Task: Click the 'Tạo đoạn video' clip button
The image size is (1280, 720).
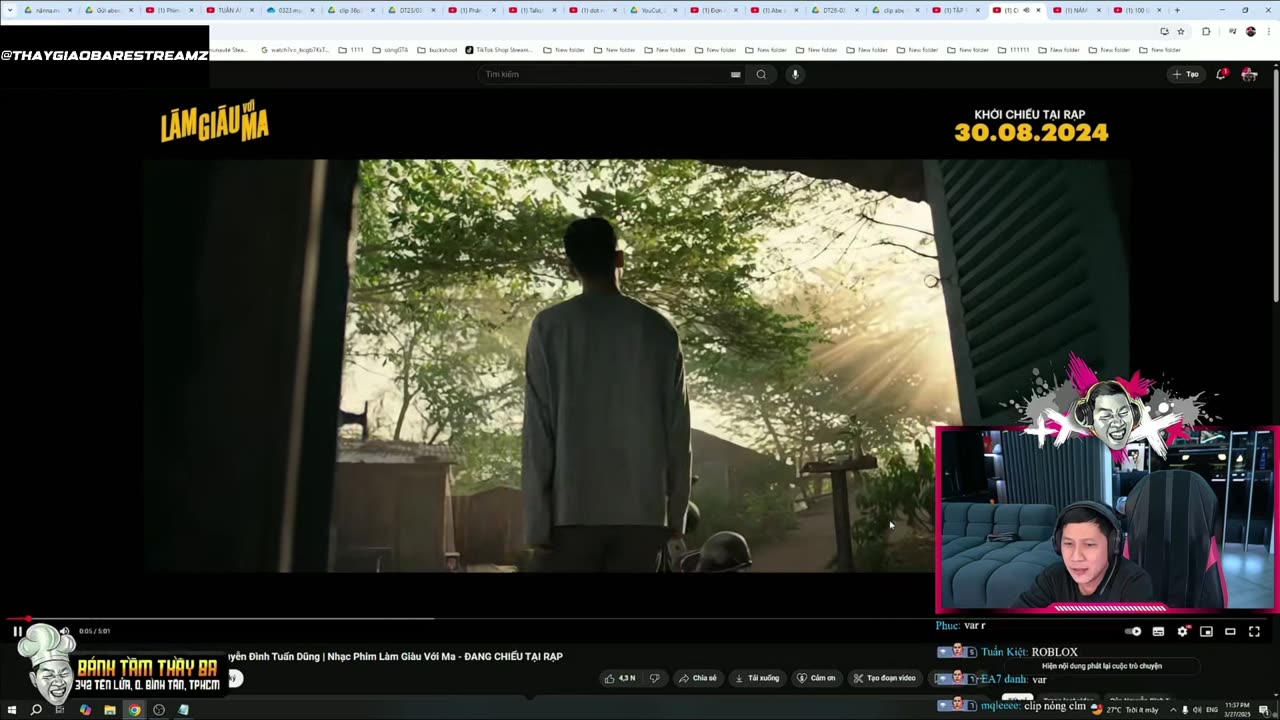Action: tap(884, 678)
